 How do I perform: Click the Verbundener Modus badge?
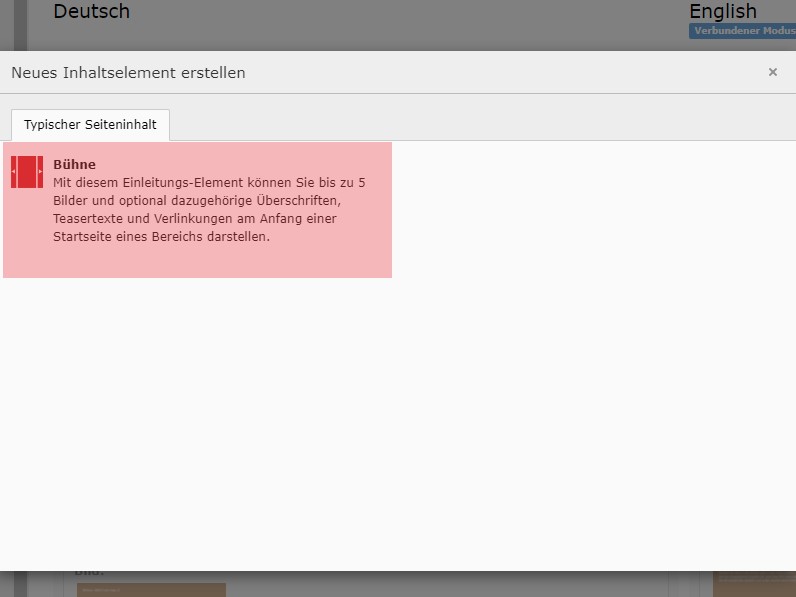click(x=742, y=31)
